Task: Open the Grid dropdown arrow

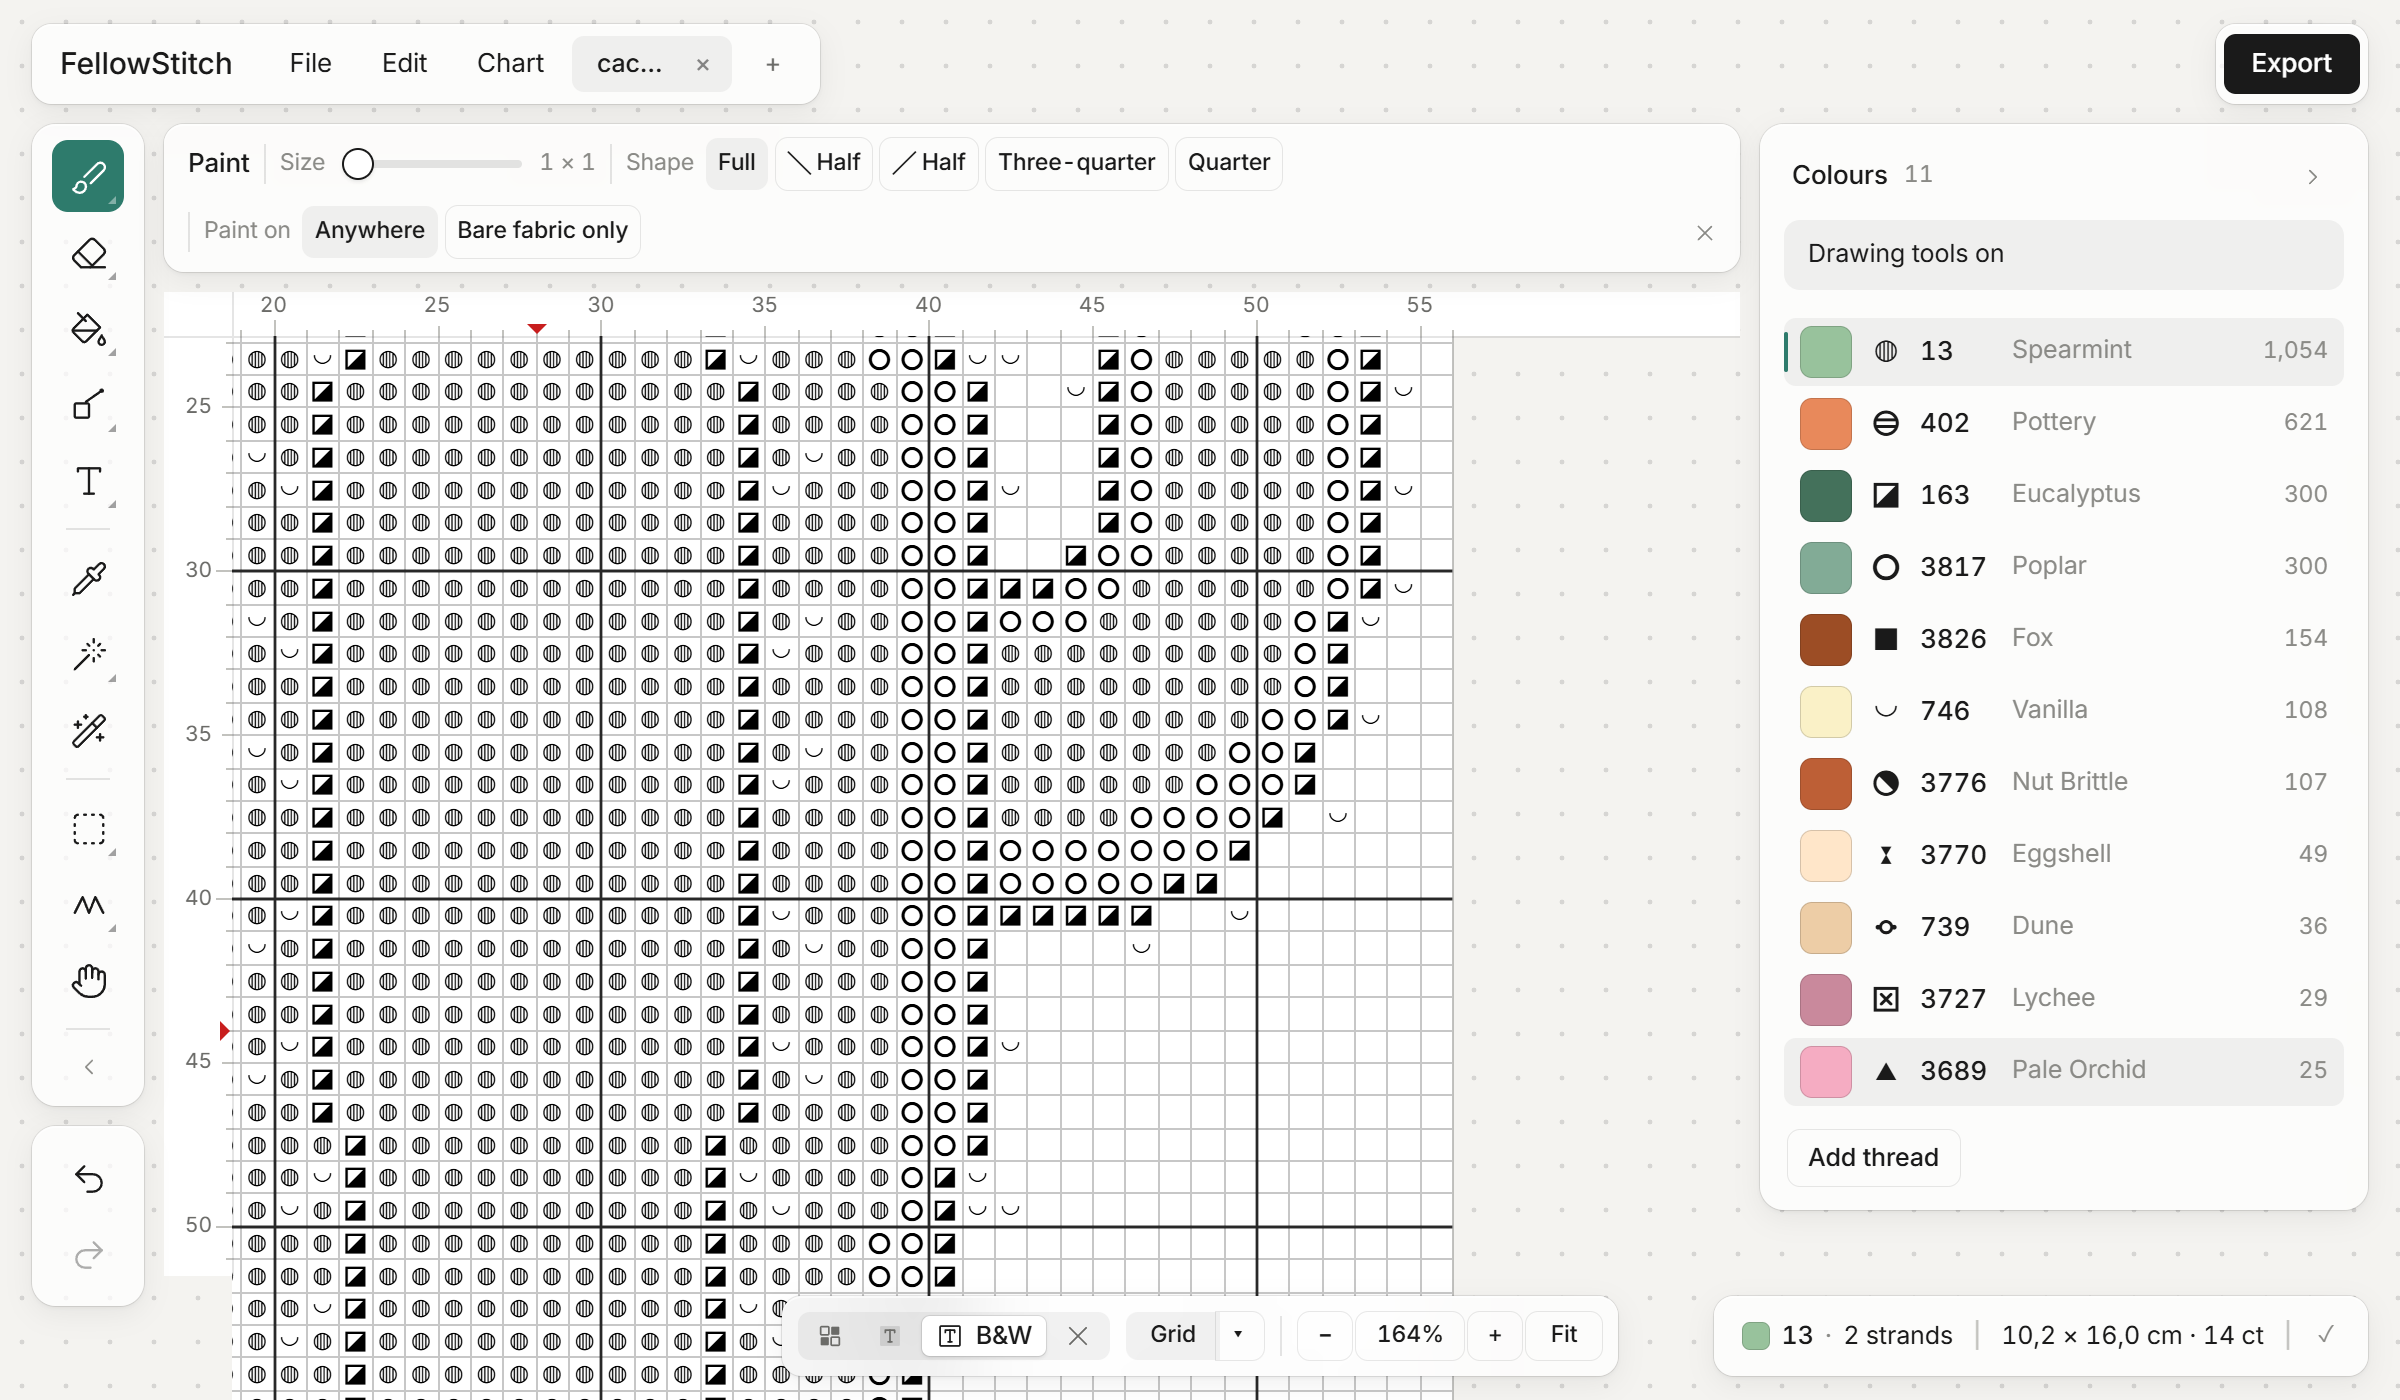Action: point(1238,1335)
